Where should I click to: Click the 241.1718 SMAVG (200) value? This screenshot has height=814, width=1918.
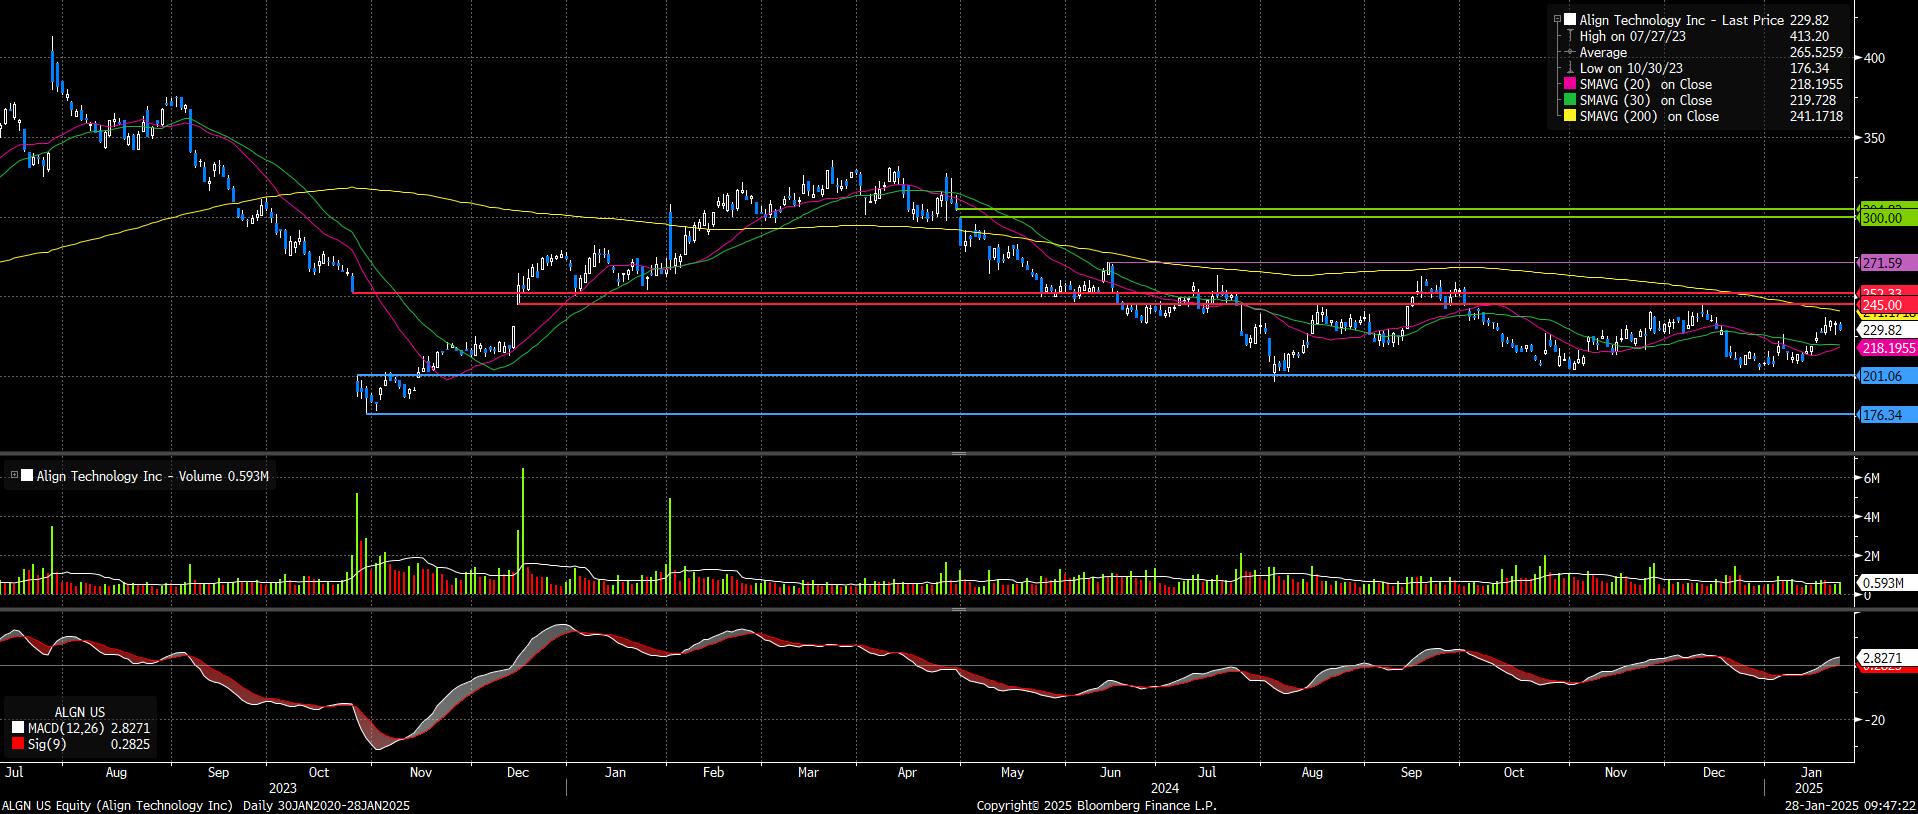[1816, 116]
